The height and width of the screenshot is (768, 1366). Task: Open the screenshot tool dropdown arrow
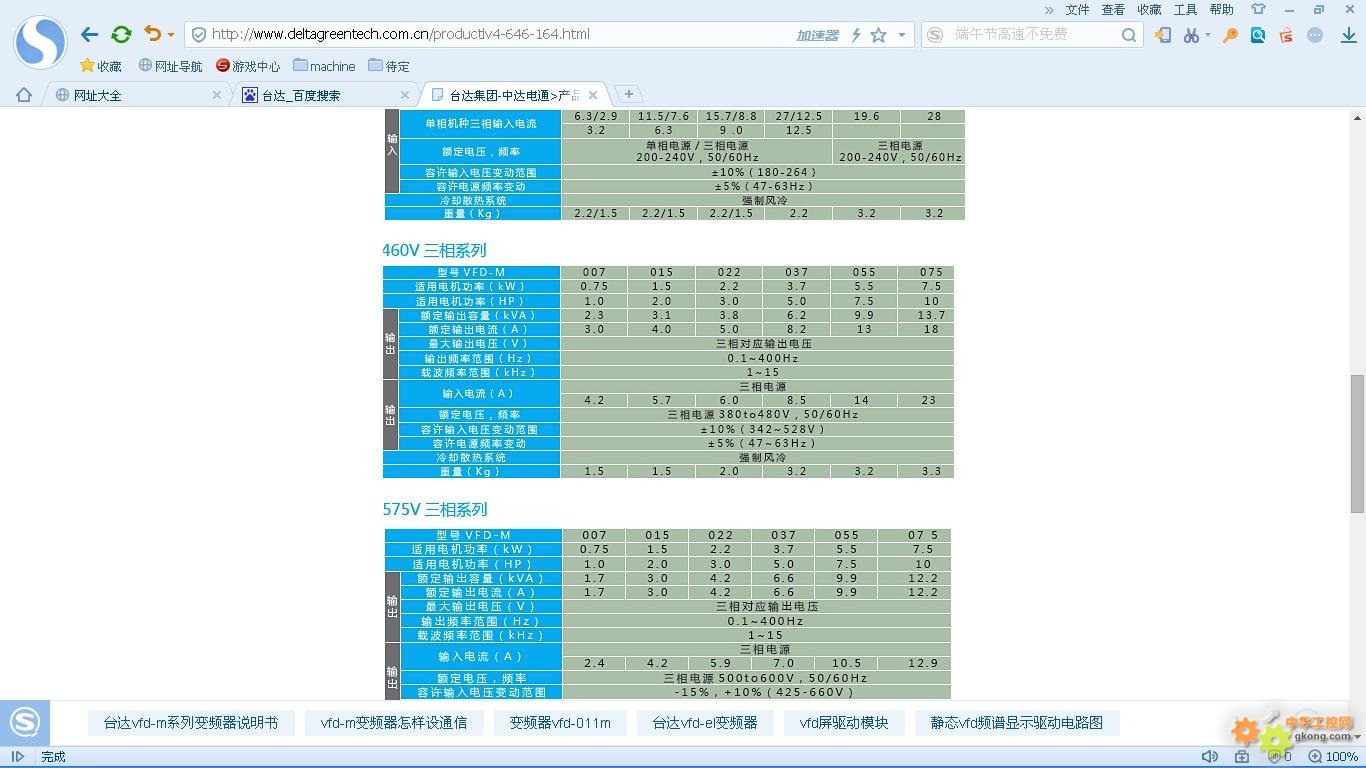(x=1207, y=35)
